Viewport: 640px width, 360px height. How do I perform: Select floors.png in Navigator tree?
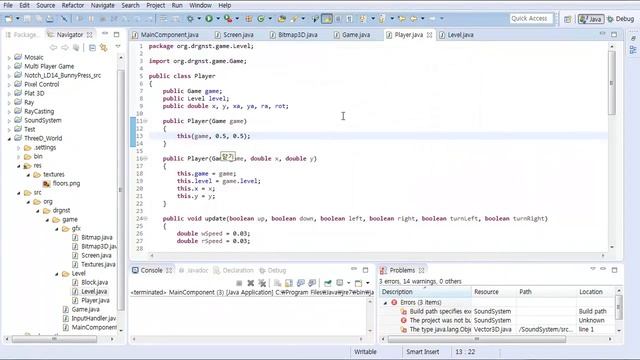[x=61, y=184]
